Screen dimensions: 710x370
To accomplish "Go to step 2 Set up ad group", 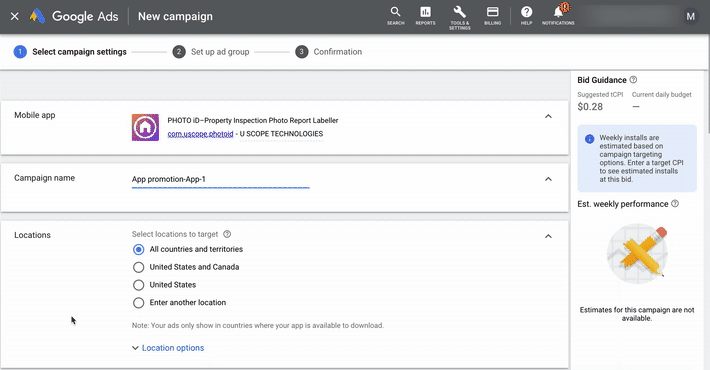I will 211,52.
